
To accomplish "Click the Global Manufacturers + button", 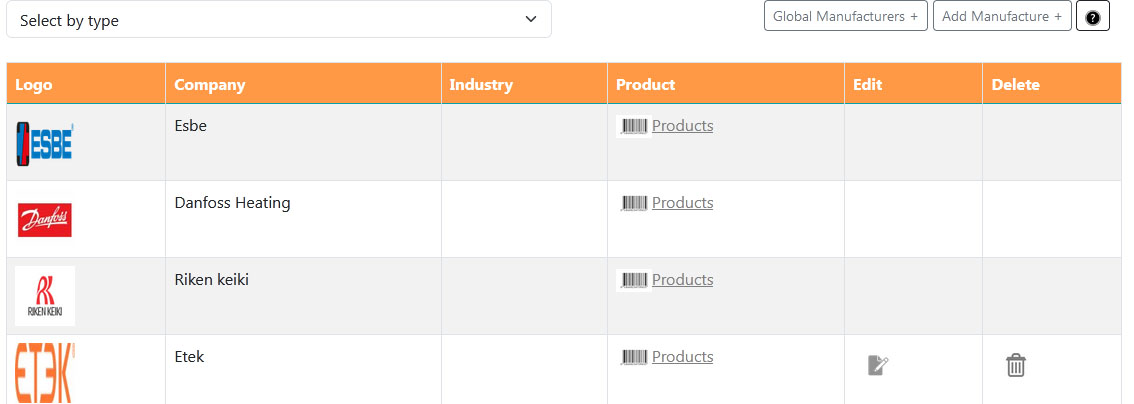I will (845, 16).
